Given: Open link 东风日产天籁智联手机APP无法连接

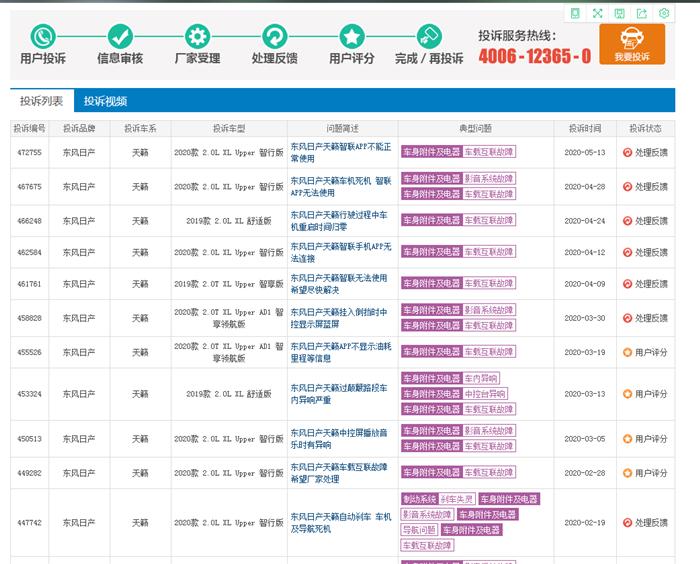Looking at the screenshot, I should point(341,252).
